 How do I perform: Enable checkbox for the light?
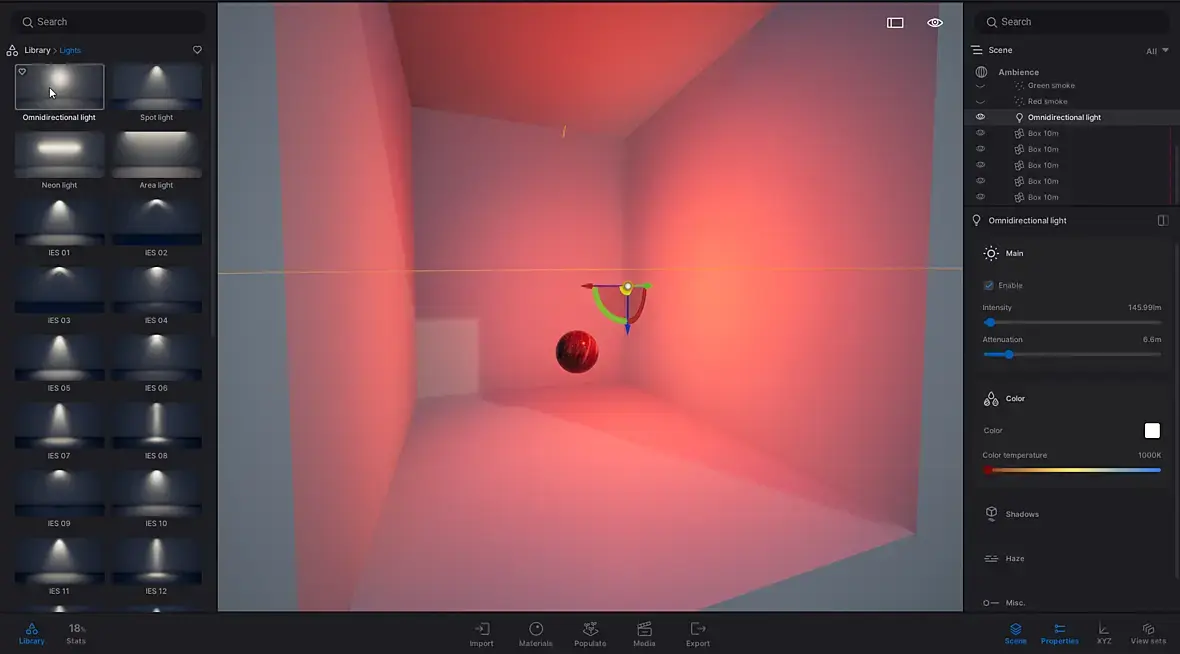tap(989, 286)
